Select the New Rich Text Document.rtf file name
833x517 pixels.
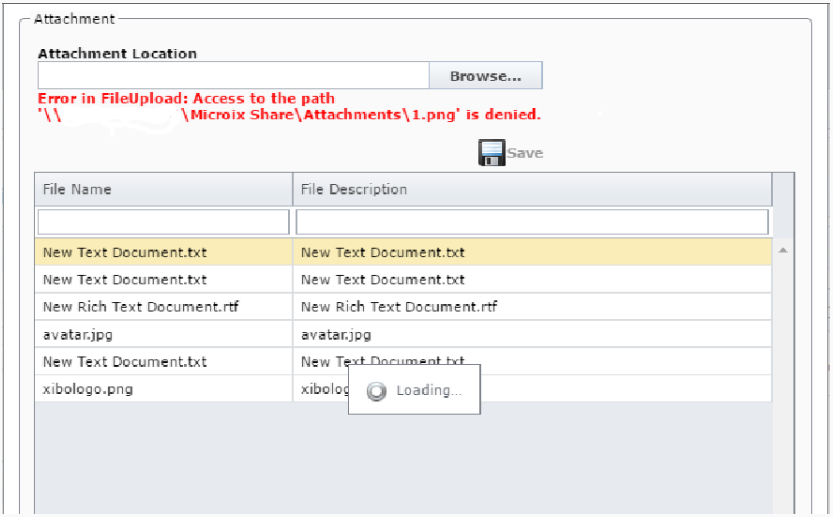(x=140, y=307)
